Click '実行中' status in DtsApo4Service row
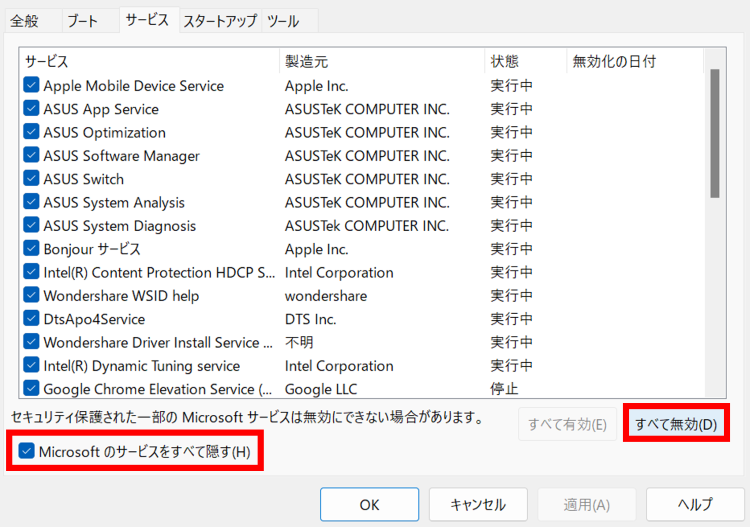The width and height of the screenshot is (750, 527). pos(511,319)
